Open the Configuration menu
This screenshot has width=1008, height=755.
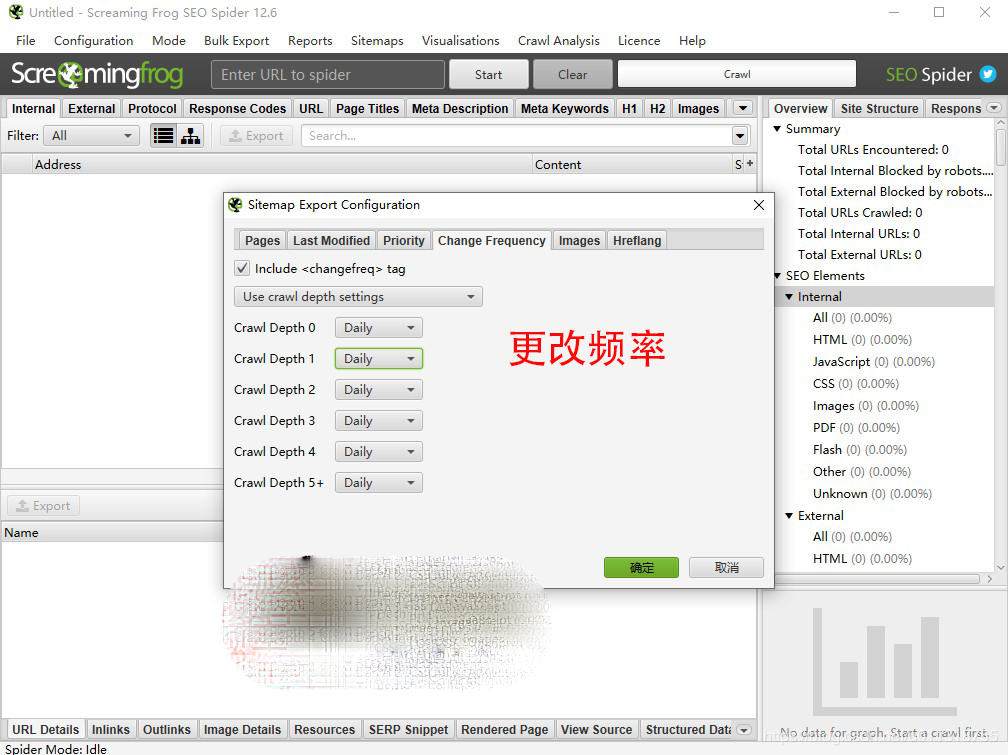tap(93, 41)
